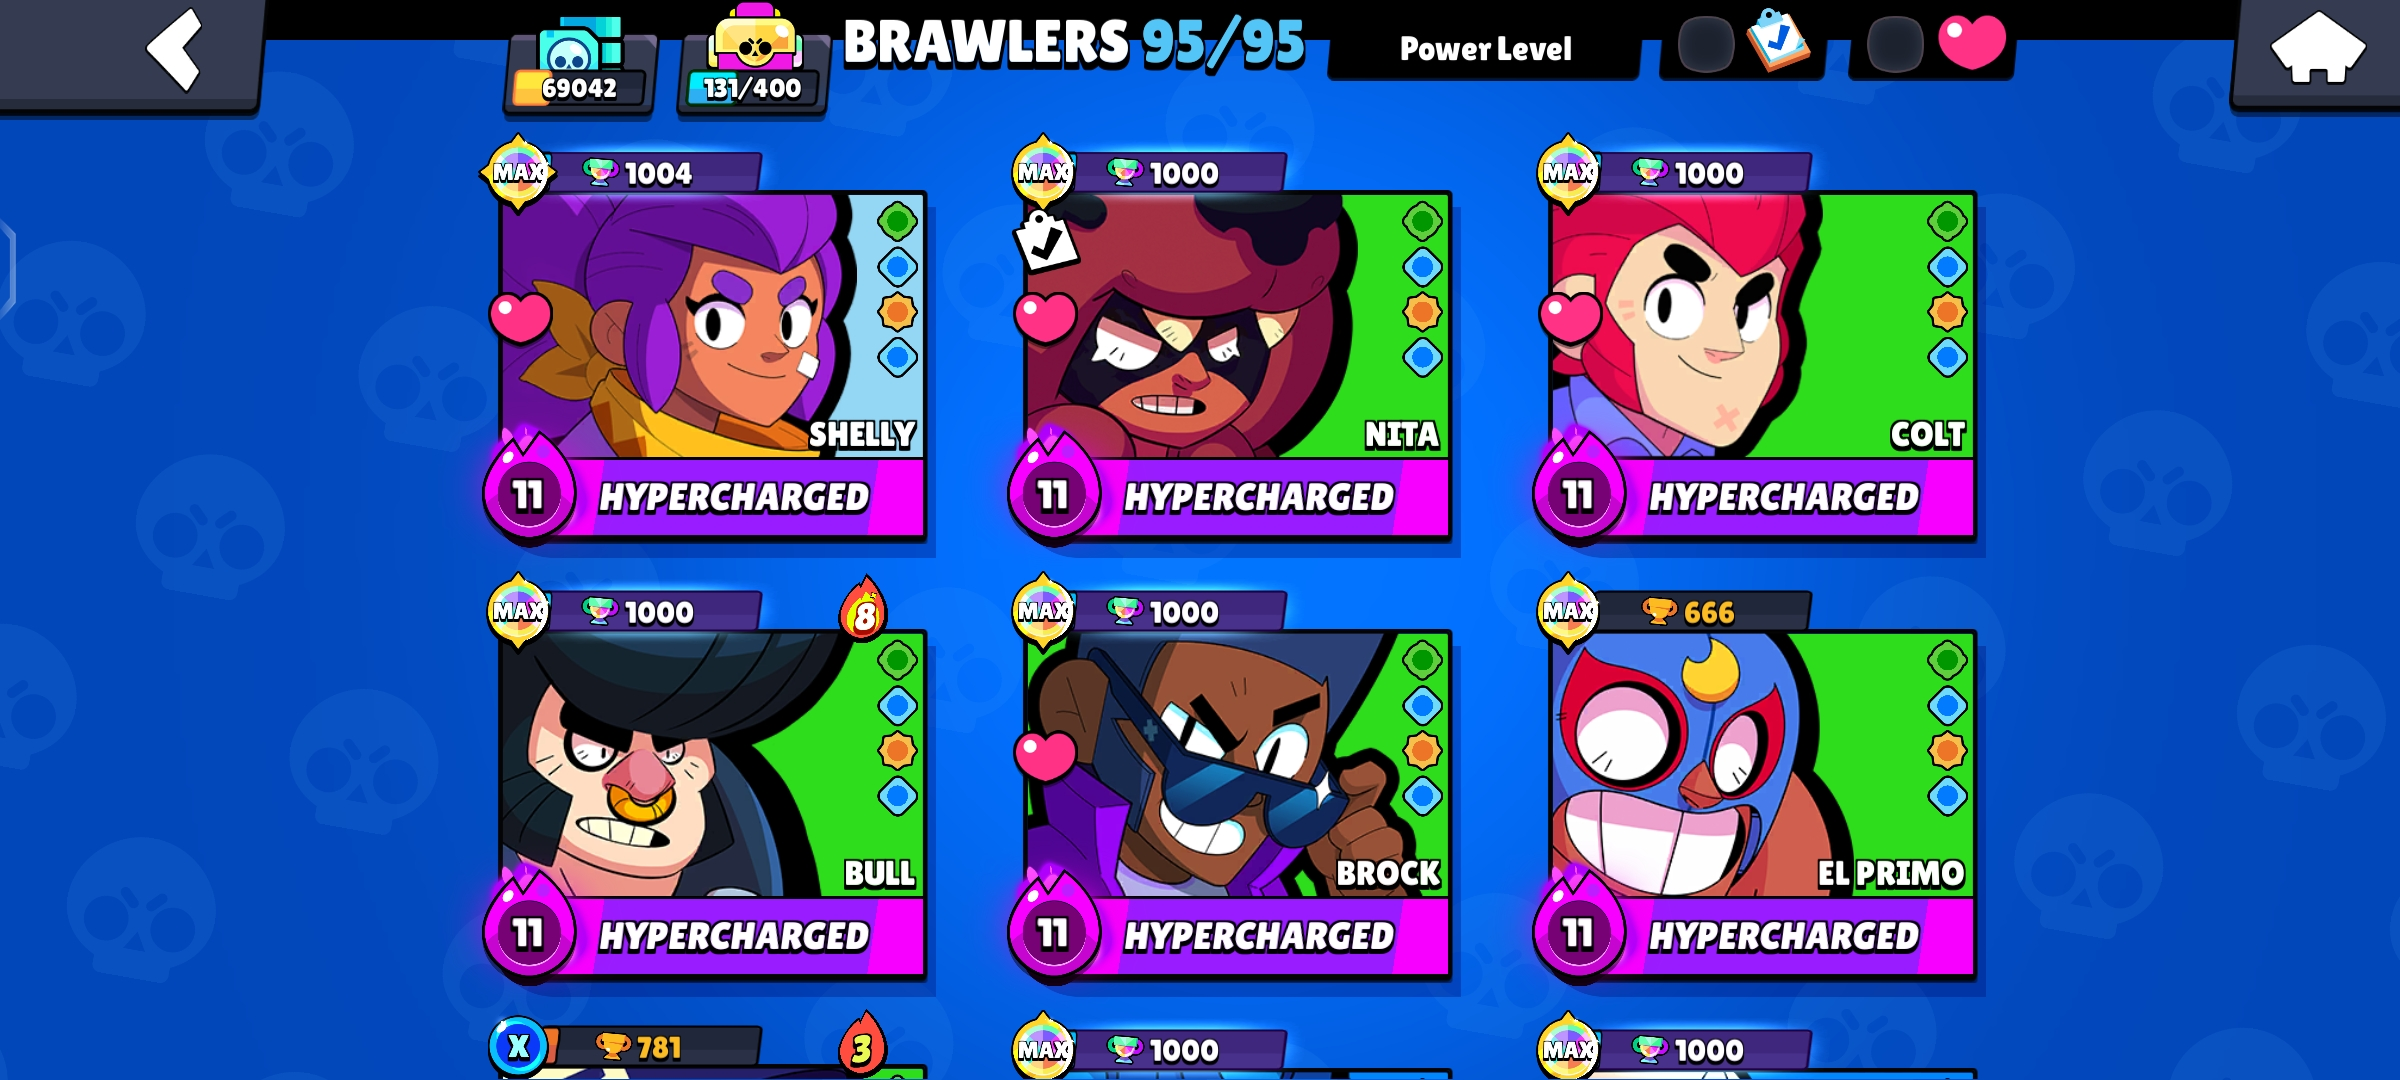
Task: Click Shelly's HYPERCHARGED banner
Action: click(x=734, y=497)
